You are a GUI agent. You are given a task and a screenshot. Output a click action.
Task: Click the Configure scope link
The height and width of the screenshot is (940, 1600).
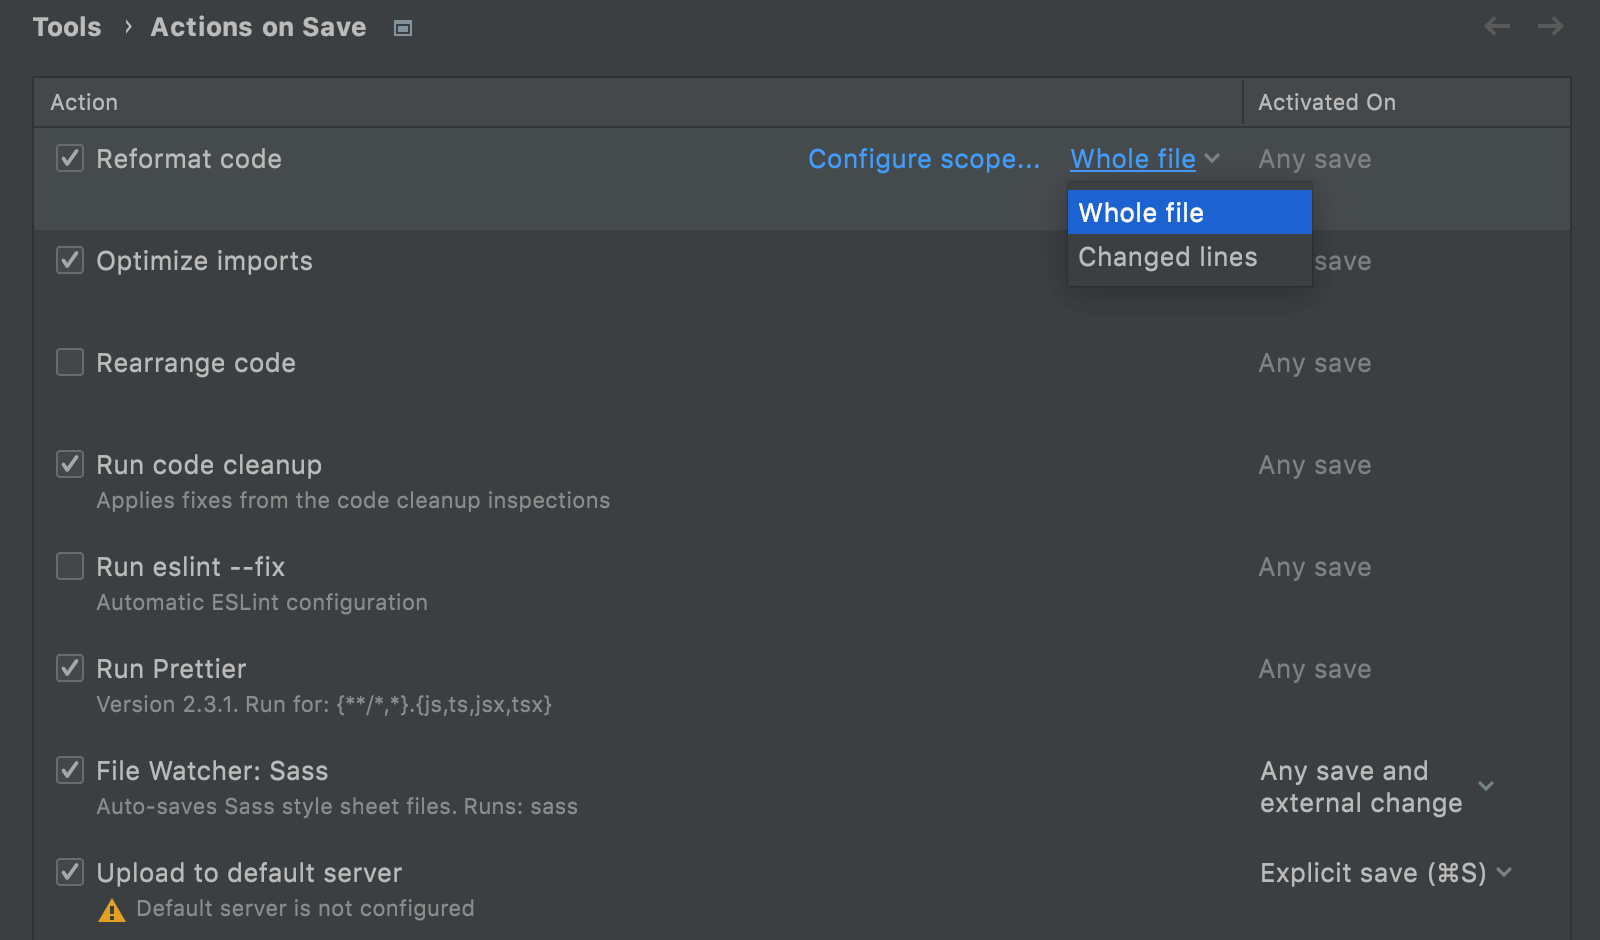923,158
